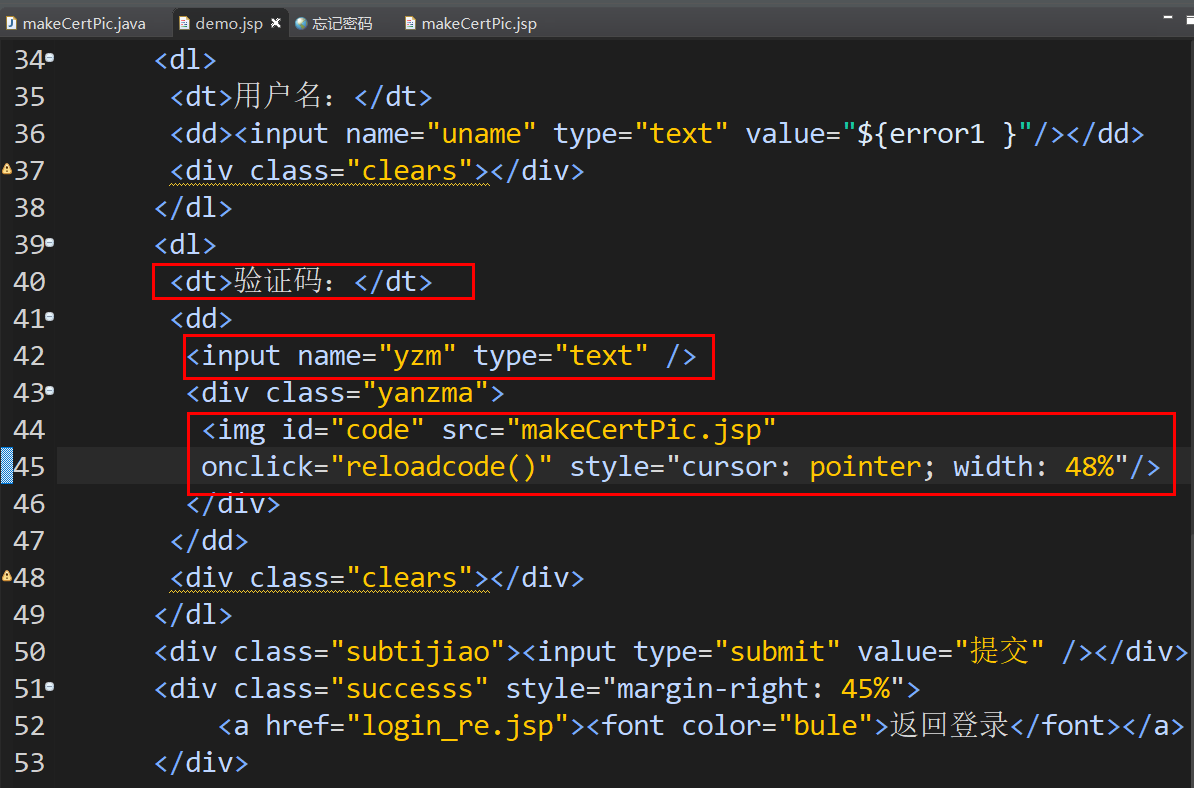
Task: Click "clears" class value on line 37
Action: click(x=410, y=171)
